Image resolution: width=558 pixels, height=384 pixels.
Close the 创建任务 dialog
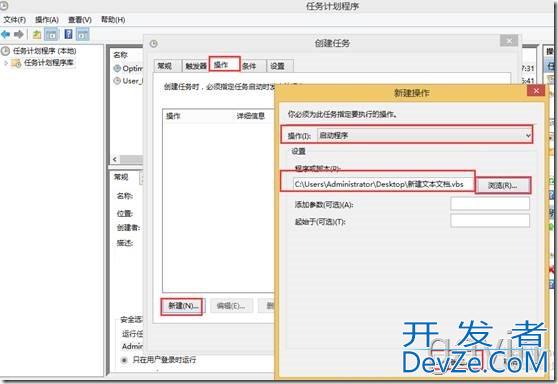point(509,41)
